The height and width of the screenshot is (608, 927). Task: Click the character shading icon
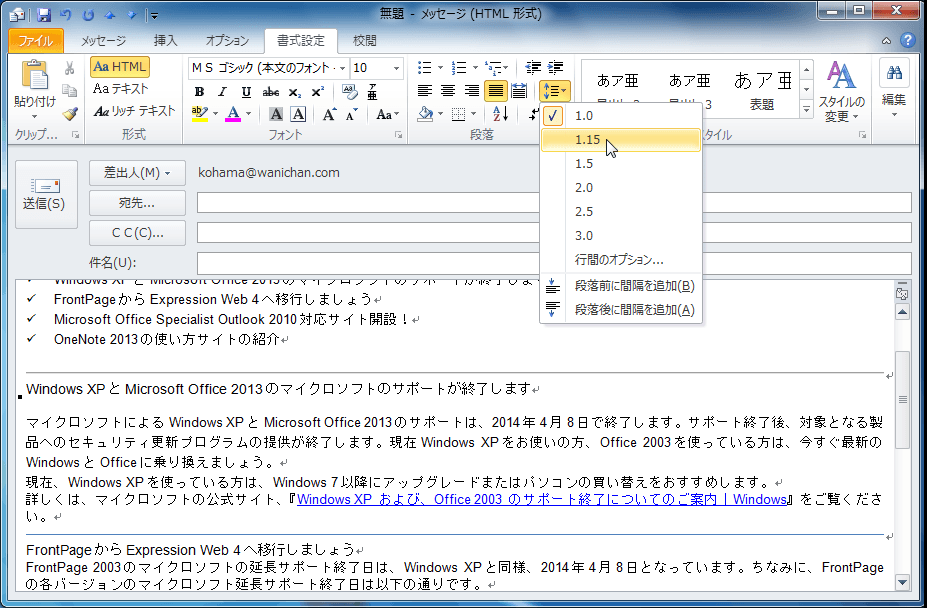click(x=275, y=114)
